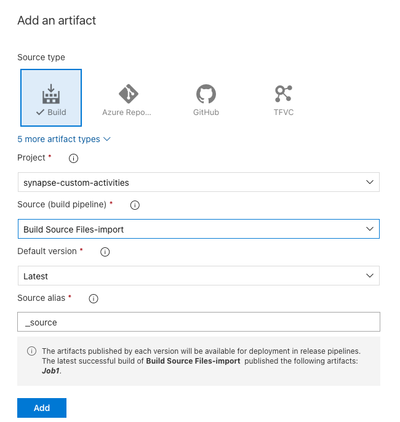Open the Build Source Files-import dropdown
The height and width of the screenshot is (422, 400).
(x=199, y=229)
